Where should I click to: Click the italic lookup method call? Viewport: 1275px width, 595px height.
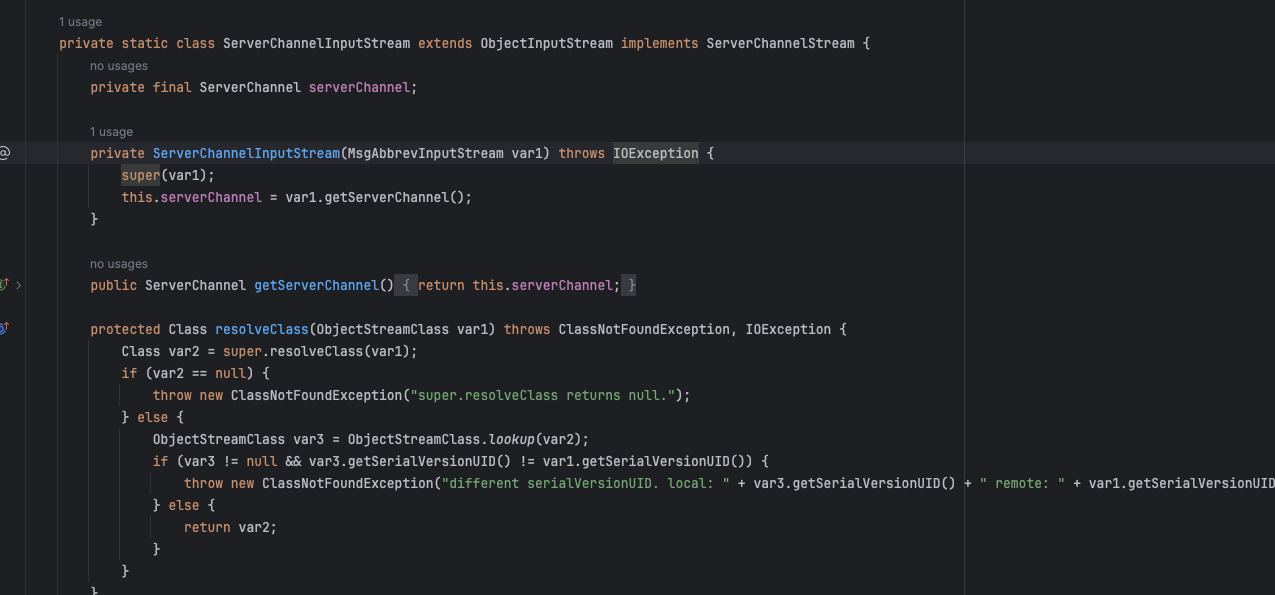[512, 440]
